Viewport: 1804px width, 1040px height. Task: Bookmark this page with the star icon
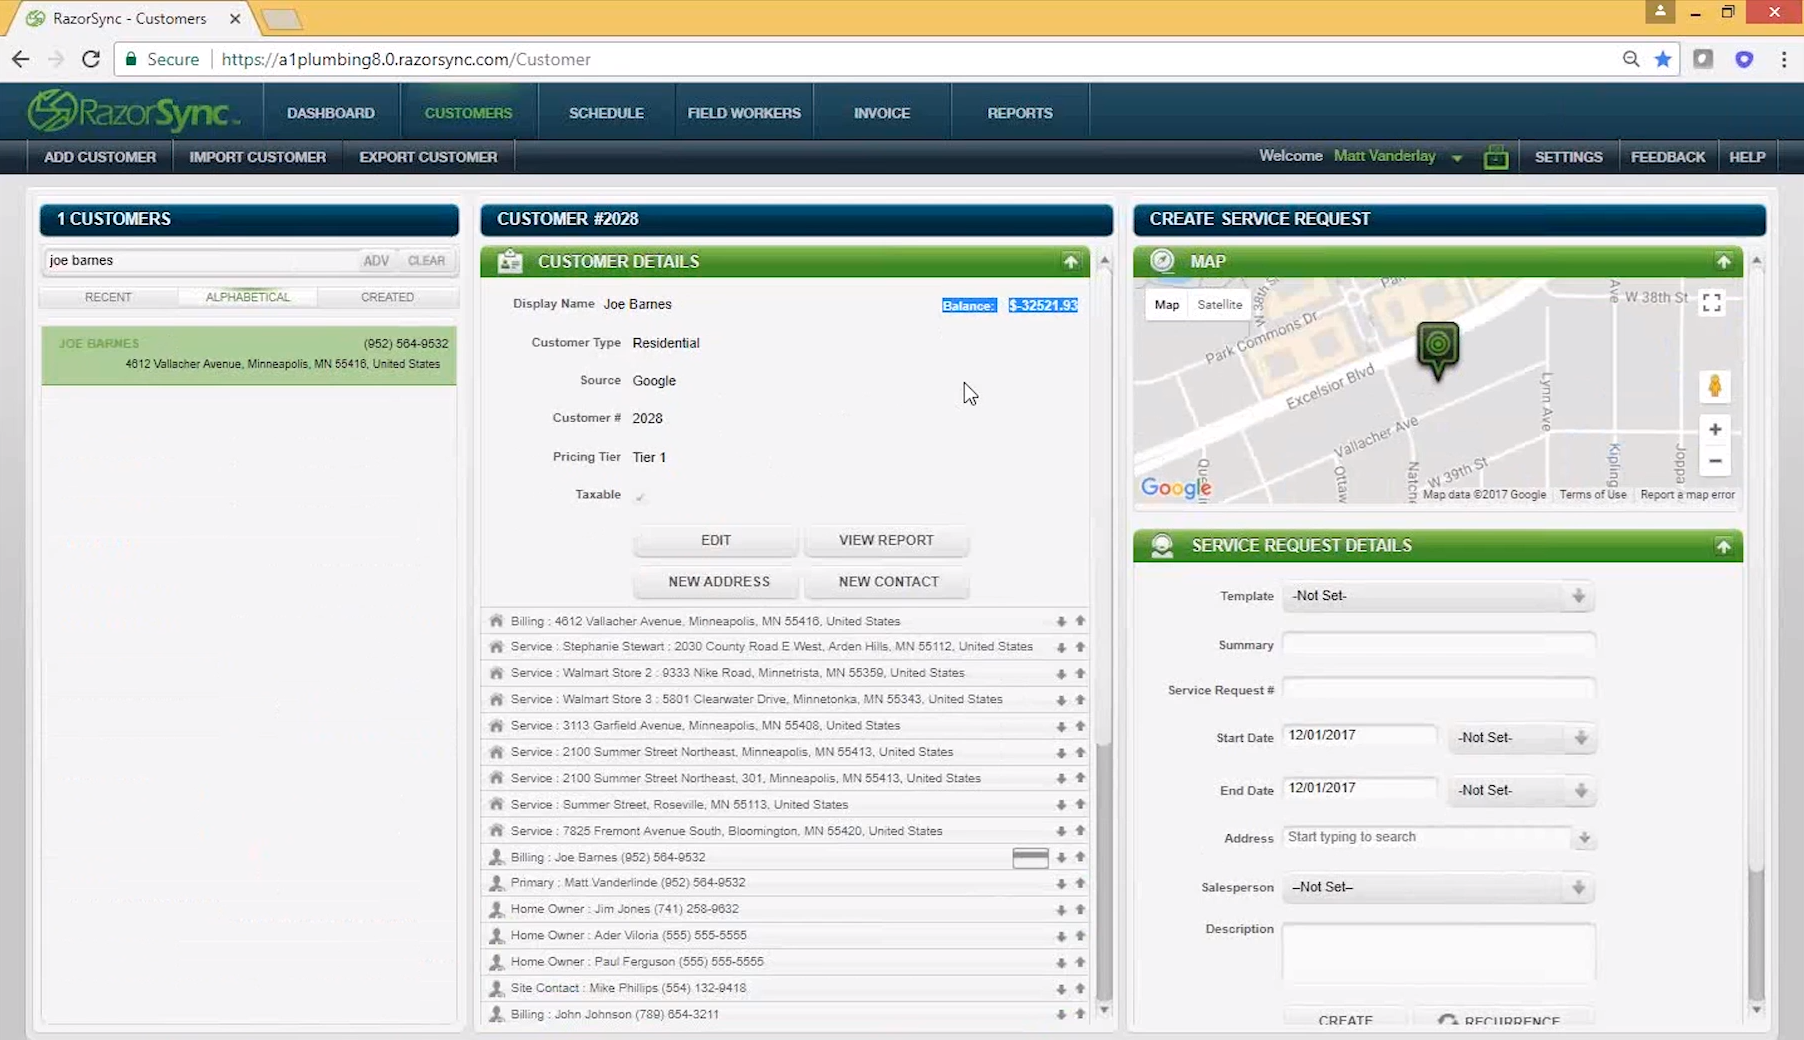click(1662, 59)
